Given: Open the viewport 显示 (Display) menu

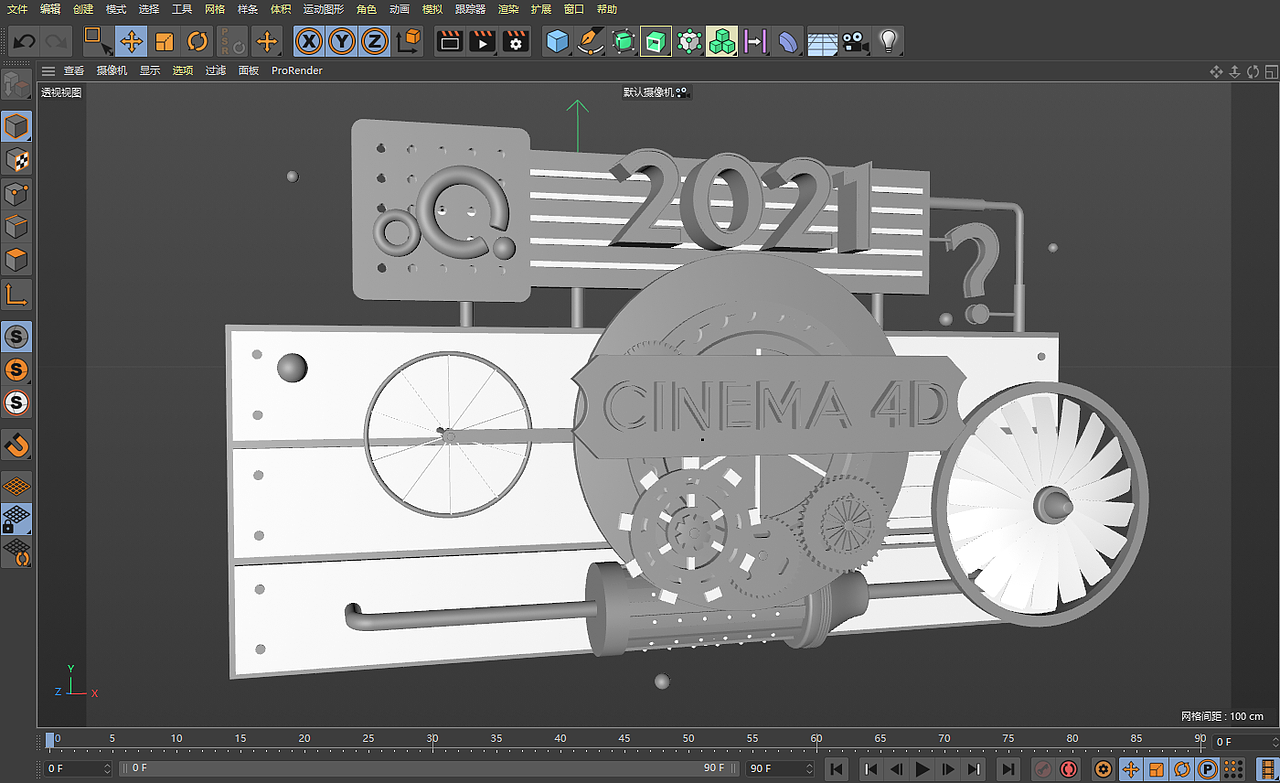Looking at the screenshot, I should pos(150,71).
